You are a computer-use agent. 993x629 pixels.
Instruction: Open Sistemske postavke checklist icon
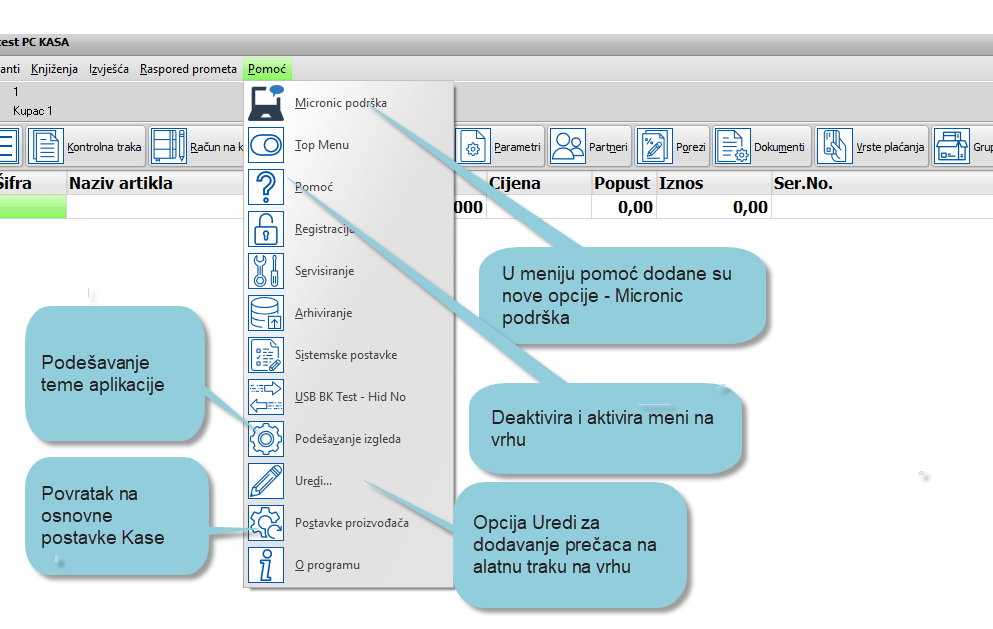point(266,355)
